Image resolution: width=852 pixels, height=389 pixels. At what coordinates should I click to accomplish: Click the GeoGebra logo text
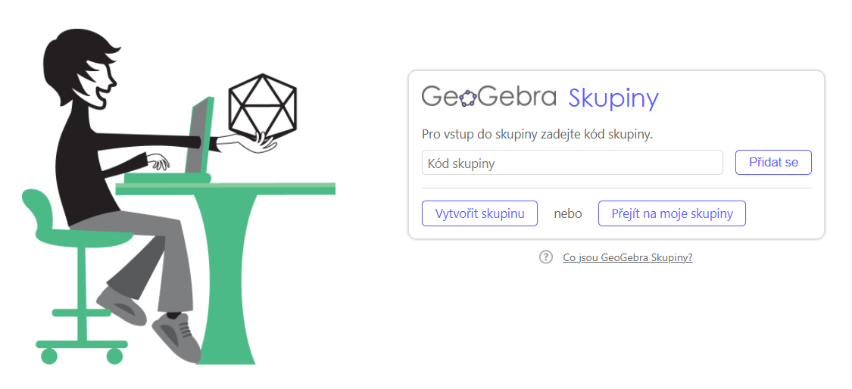coord(488,97)
